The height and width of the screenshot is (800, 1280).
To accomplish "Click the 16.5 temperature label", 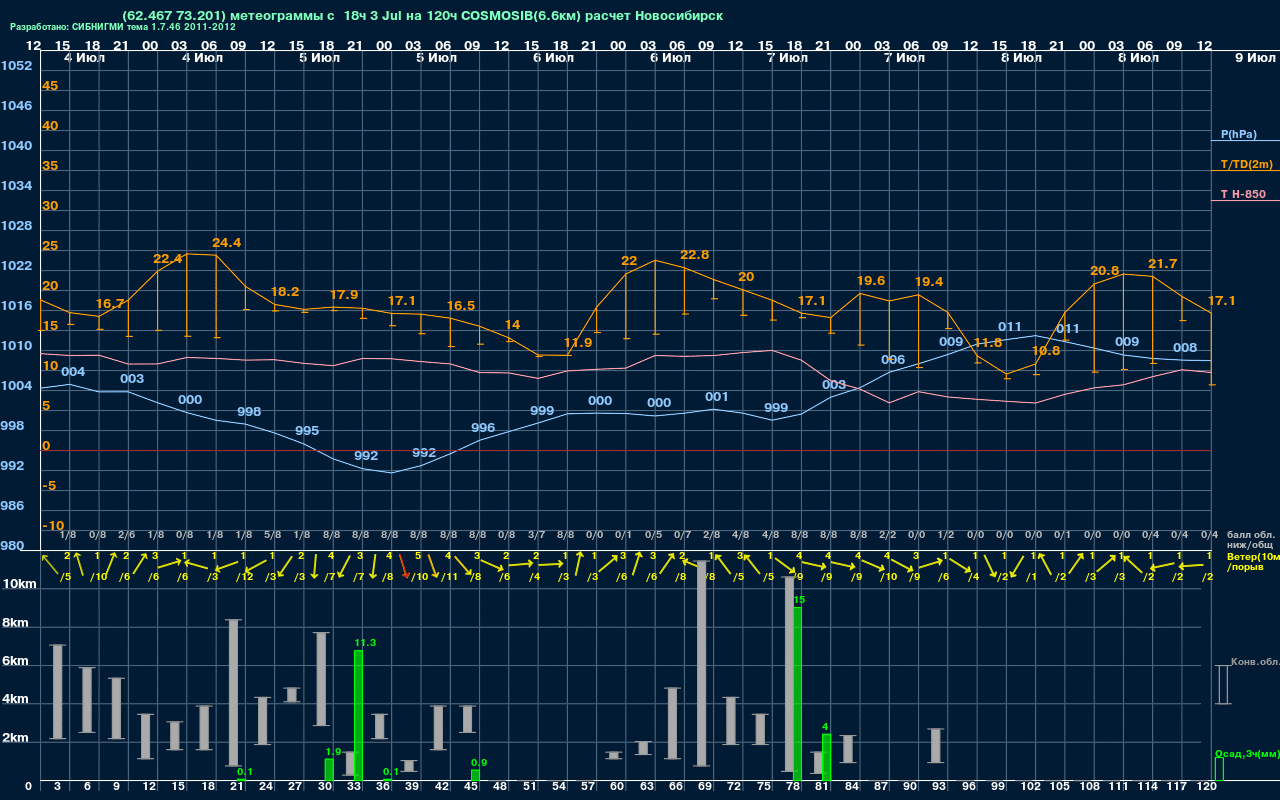I will [x=461, y=306].
